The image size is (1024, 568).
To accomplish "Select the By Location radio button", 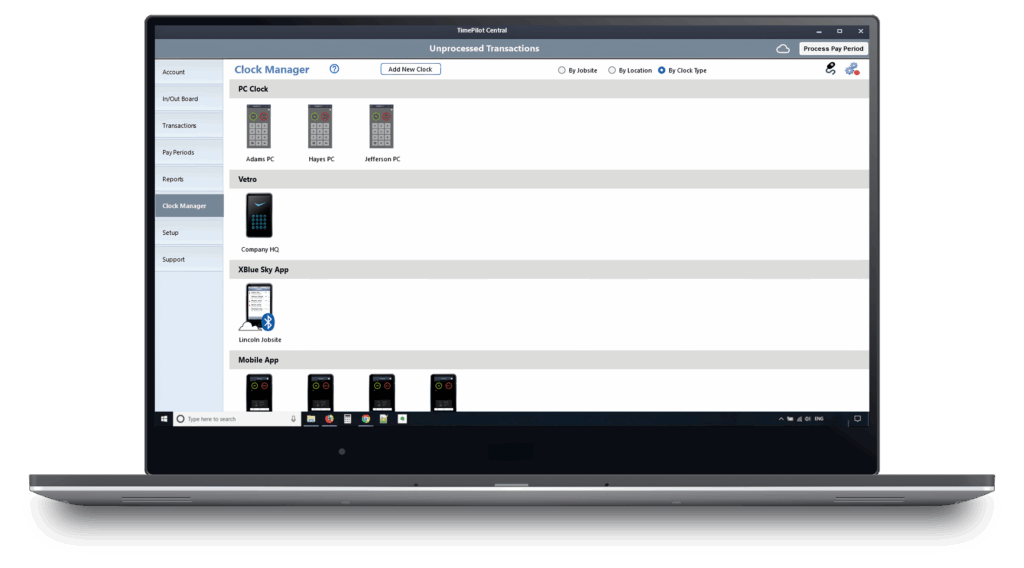I will 612,70.
